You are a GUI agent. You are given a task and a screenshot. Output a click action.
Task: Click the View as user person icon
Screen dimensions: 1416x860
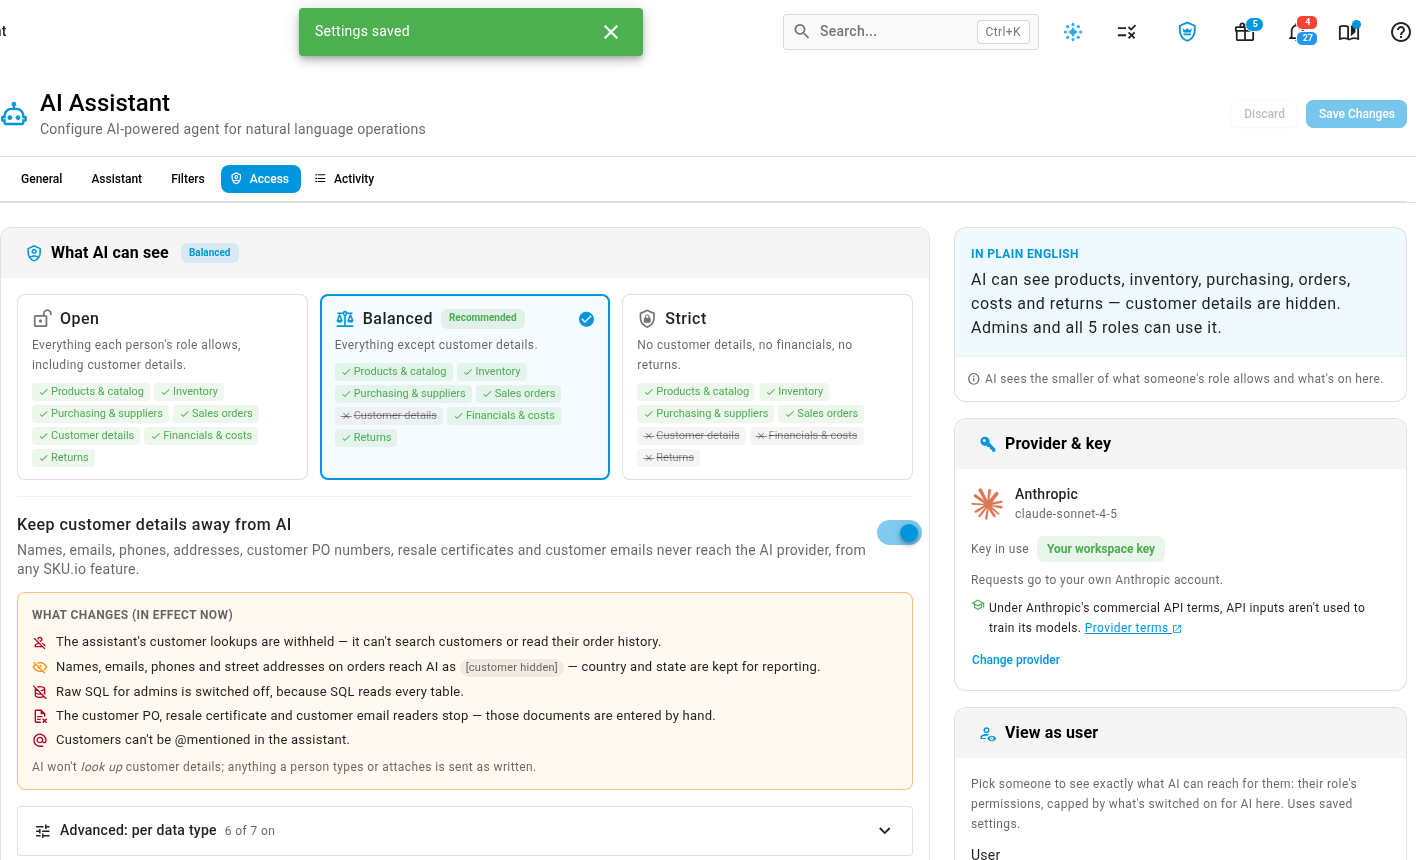(988, 733)
